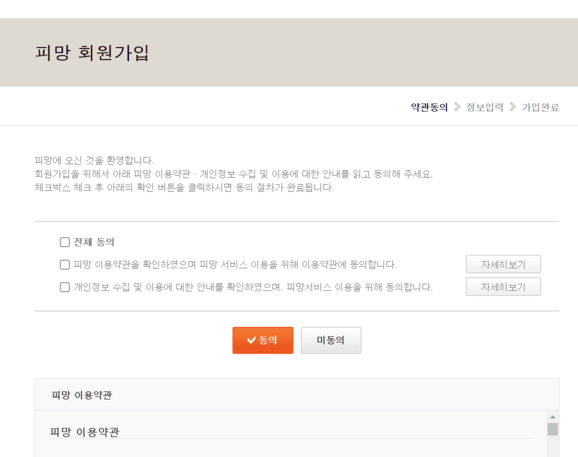
Task: Click the sentence beginning 체크박스 체크 후
Action: 184,188
